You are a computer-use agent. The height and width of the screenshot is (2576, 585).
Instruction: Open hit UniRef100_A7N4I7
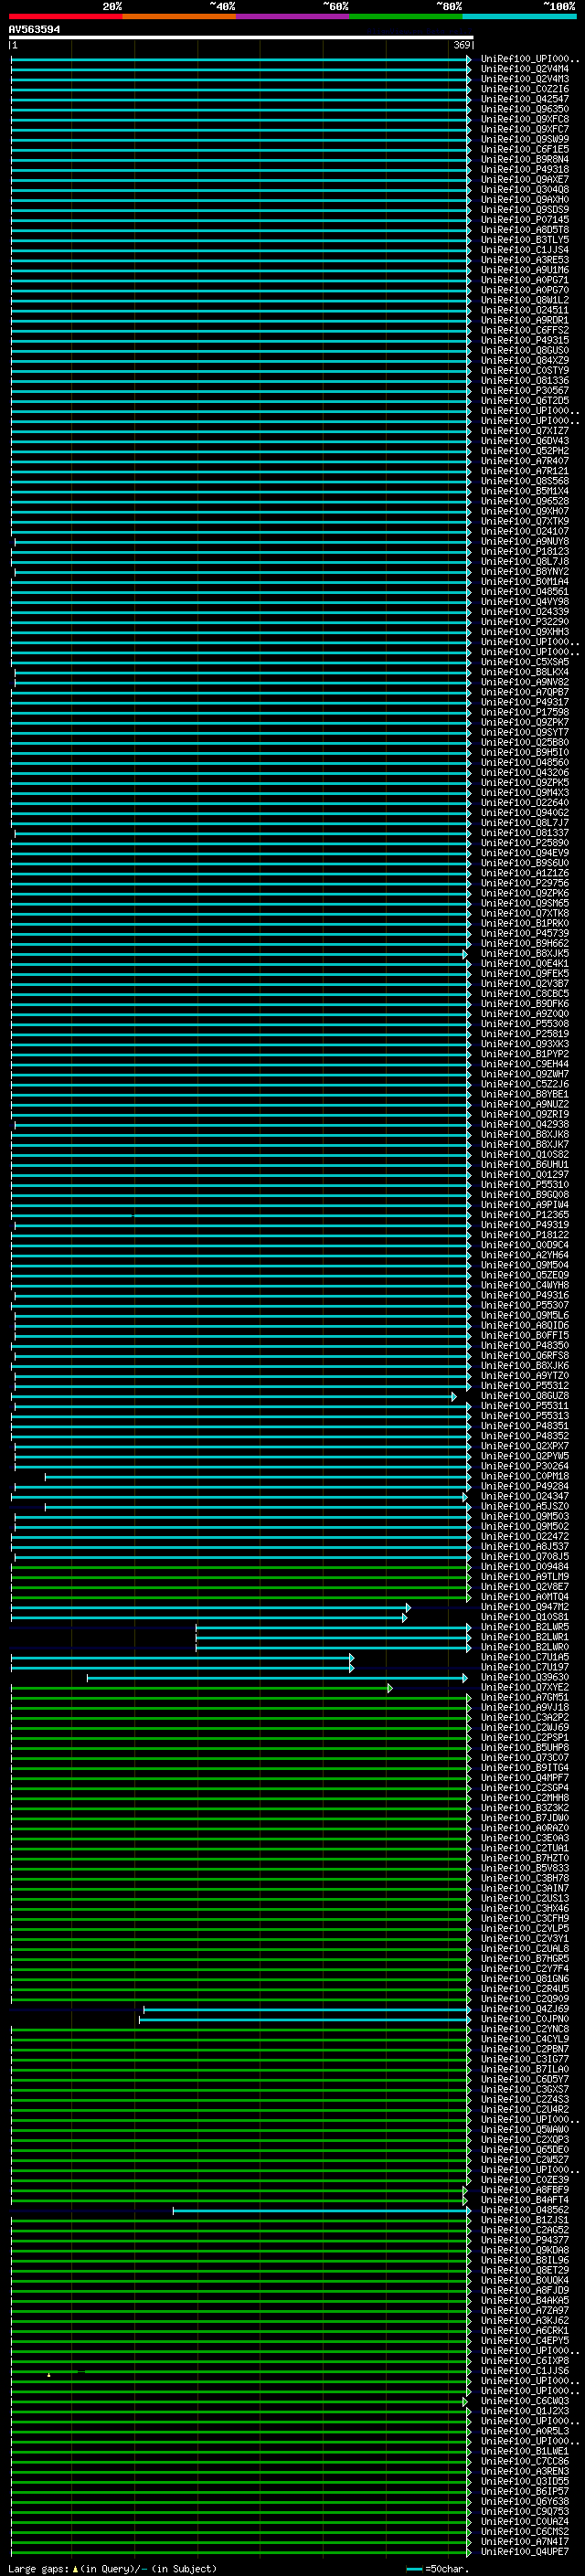point(525,2541)
